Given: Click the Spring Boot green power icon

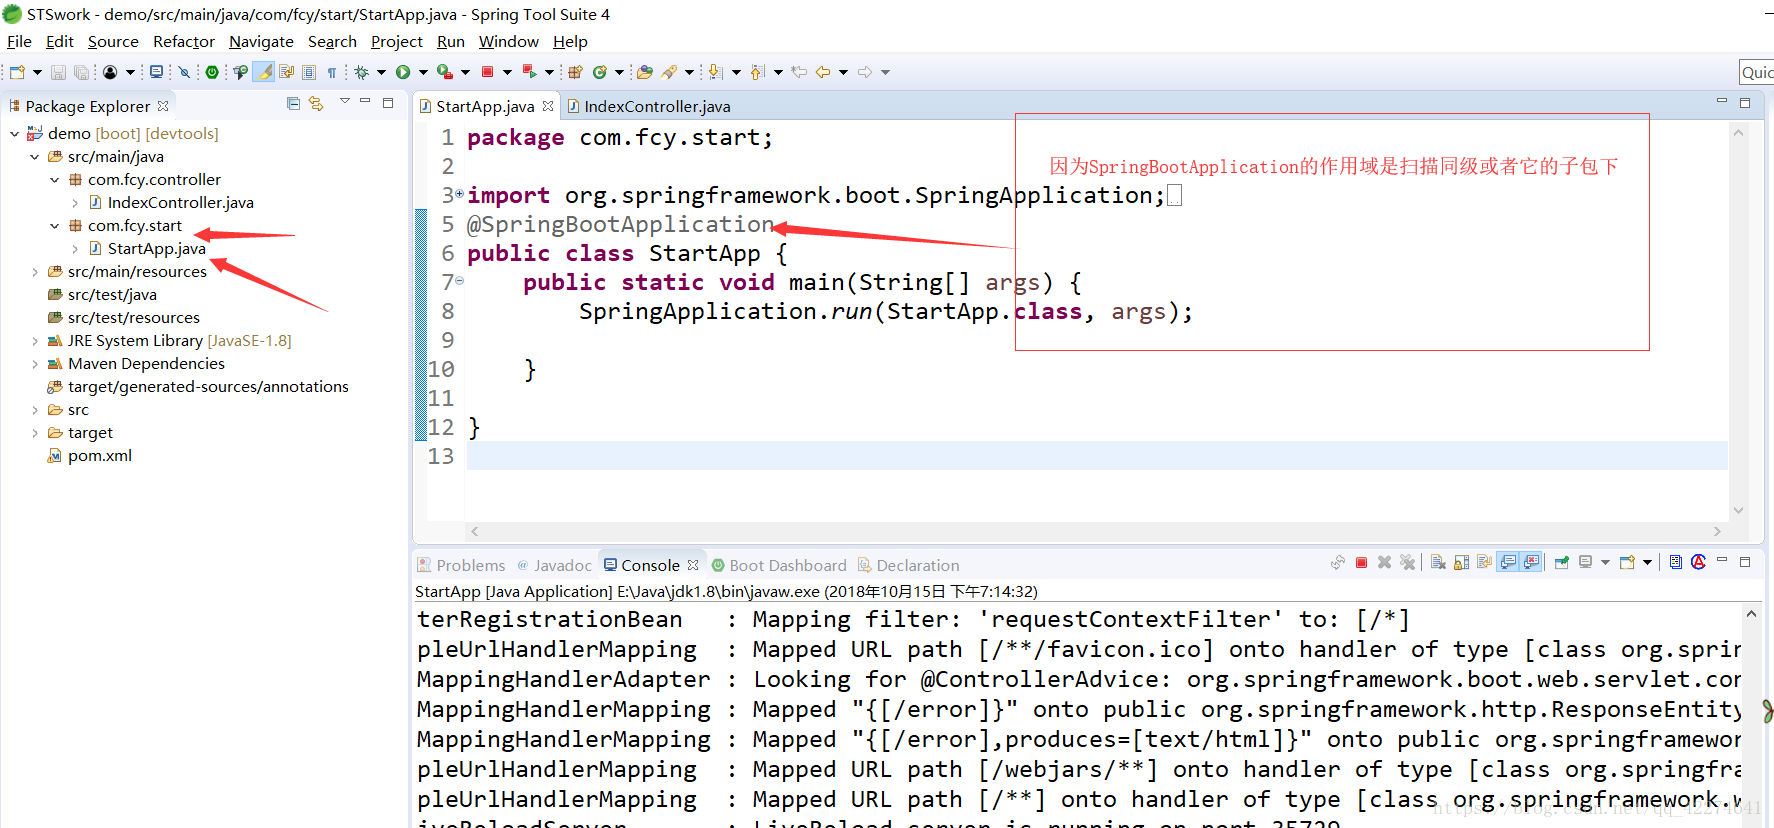Looking at the screenshot, I should [x=212, y=72].
